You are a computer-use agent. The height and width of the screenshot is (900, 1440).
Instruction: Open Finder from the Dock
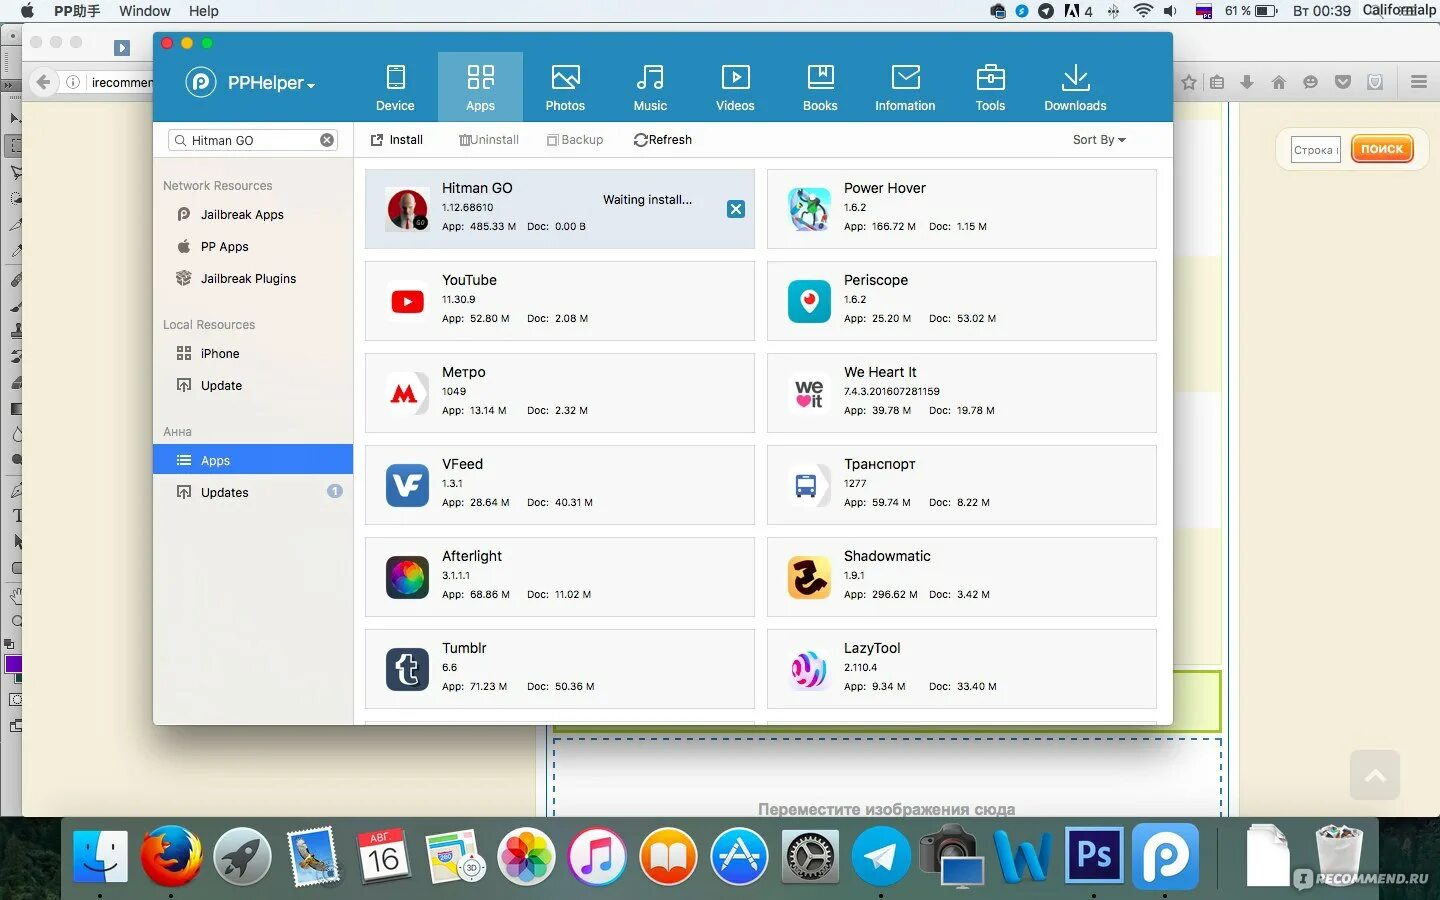pyautogui.click(x=100, y=856)
